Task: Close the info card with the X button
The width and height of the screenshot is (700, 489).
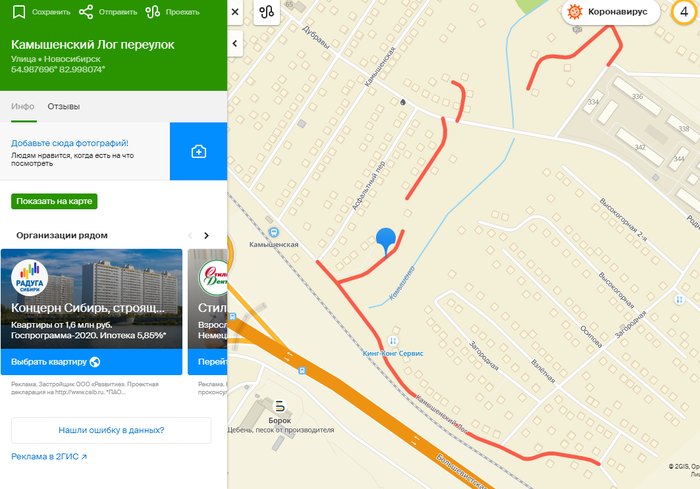Action: pyautogui.click(x=235, y=12)
